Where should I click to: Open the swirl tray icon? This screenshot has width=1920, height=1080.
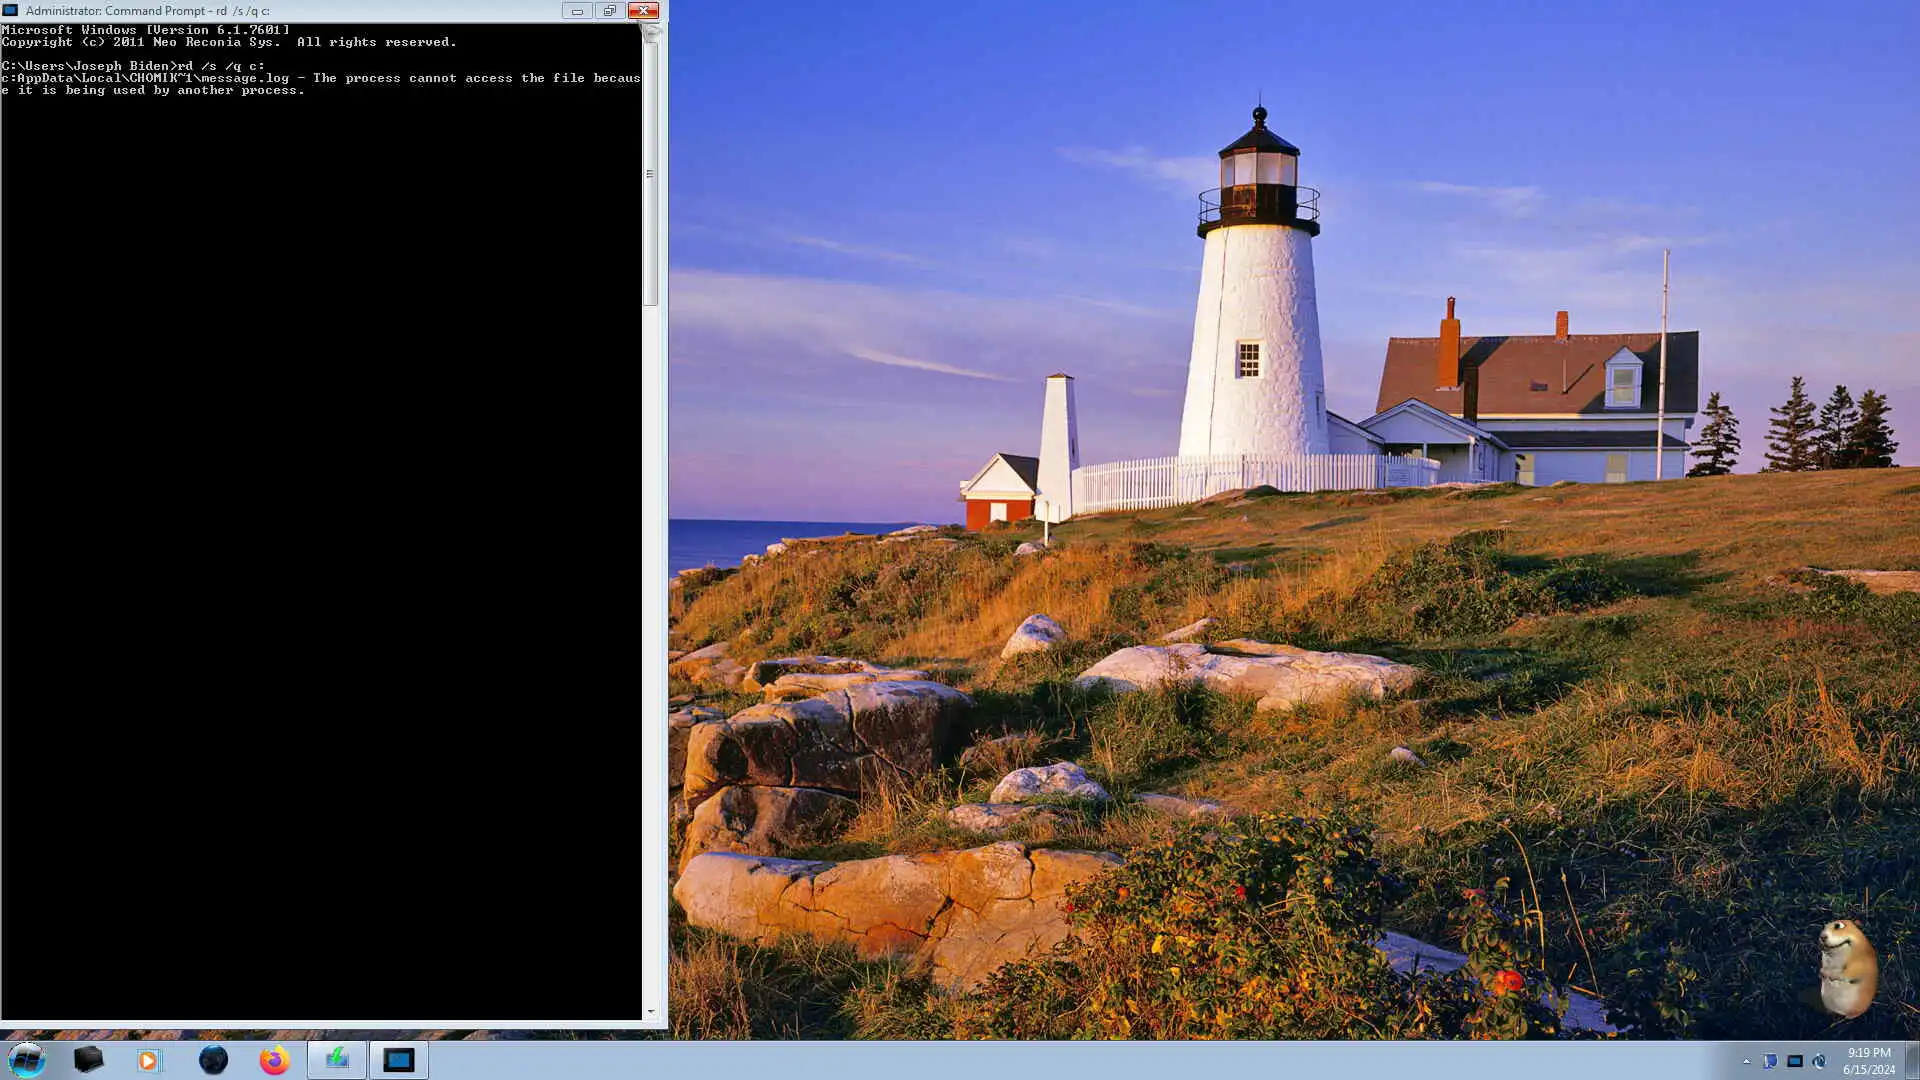click(1819, 1061)
